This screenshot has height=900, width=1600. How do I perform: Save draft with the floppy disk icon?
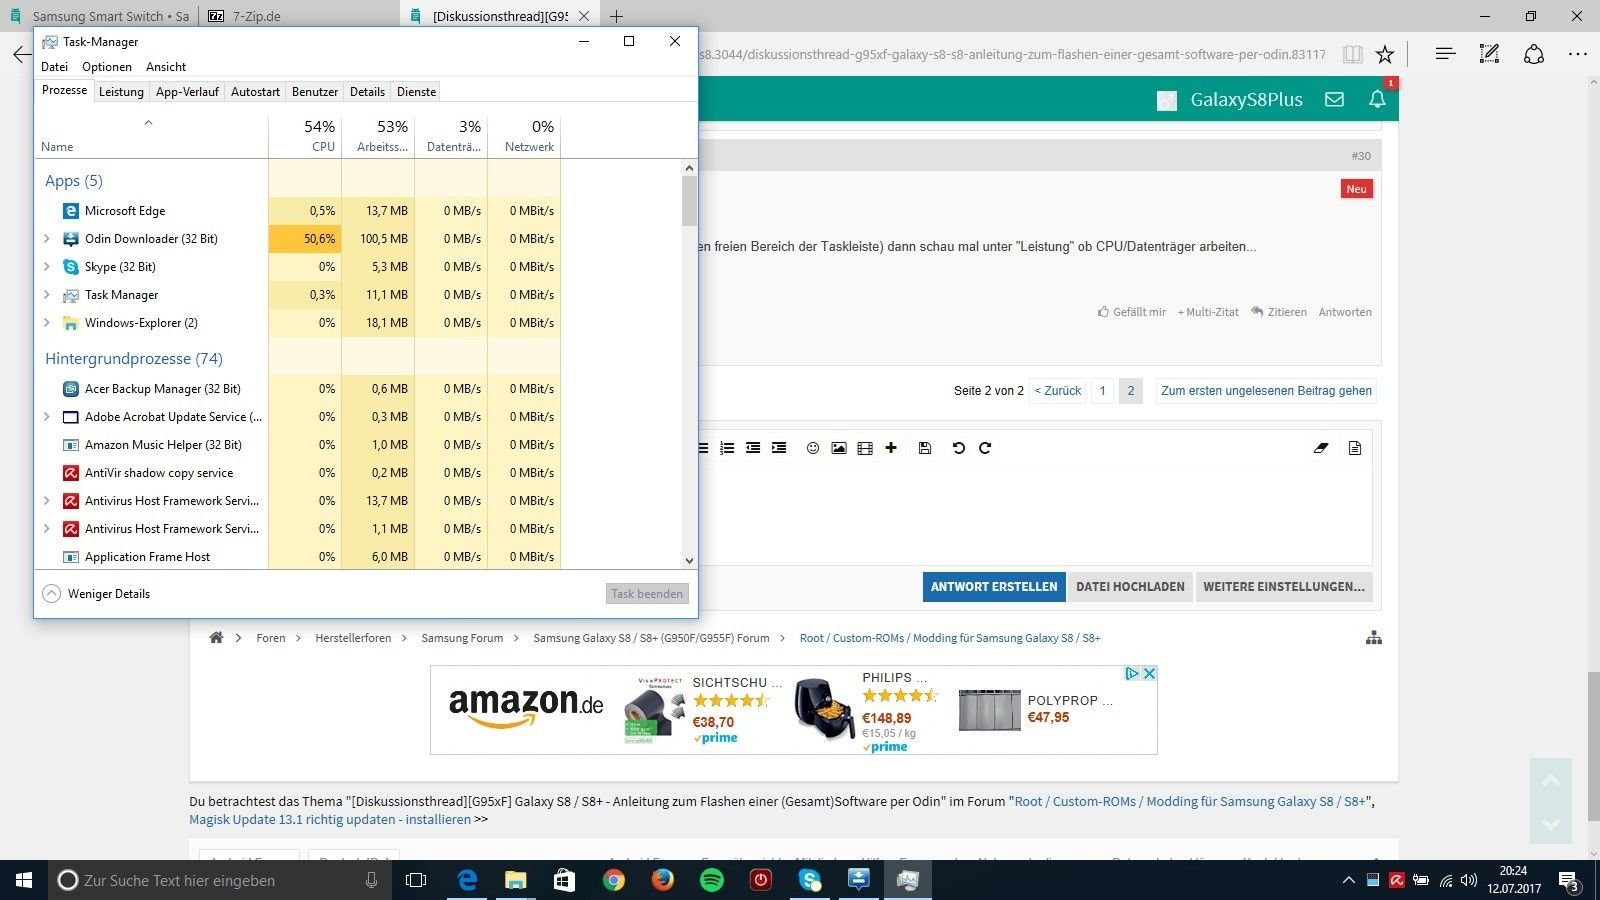pos(925,448)
